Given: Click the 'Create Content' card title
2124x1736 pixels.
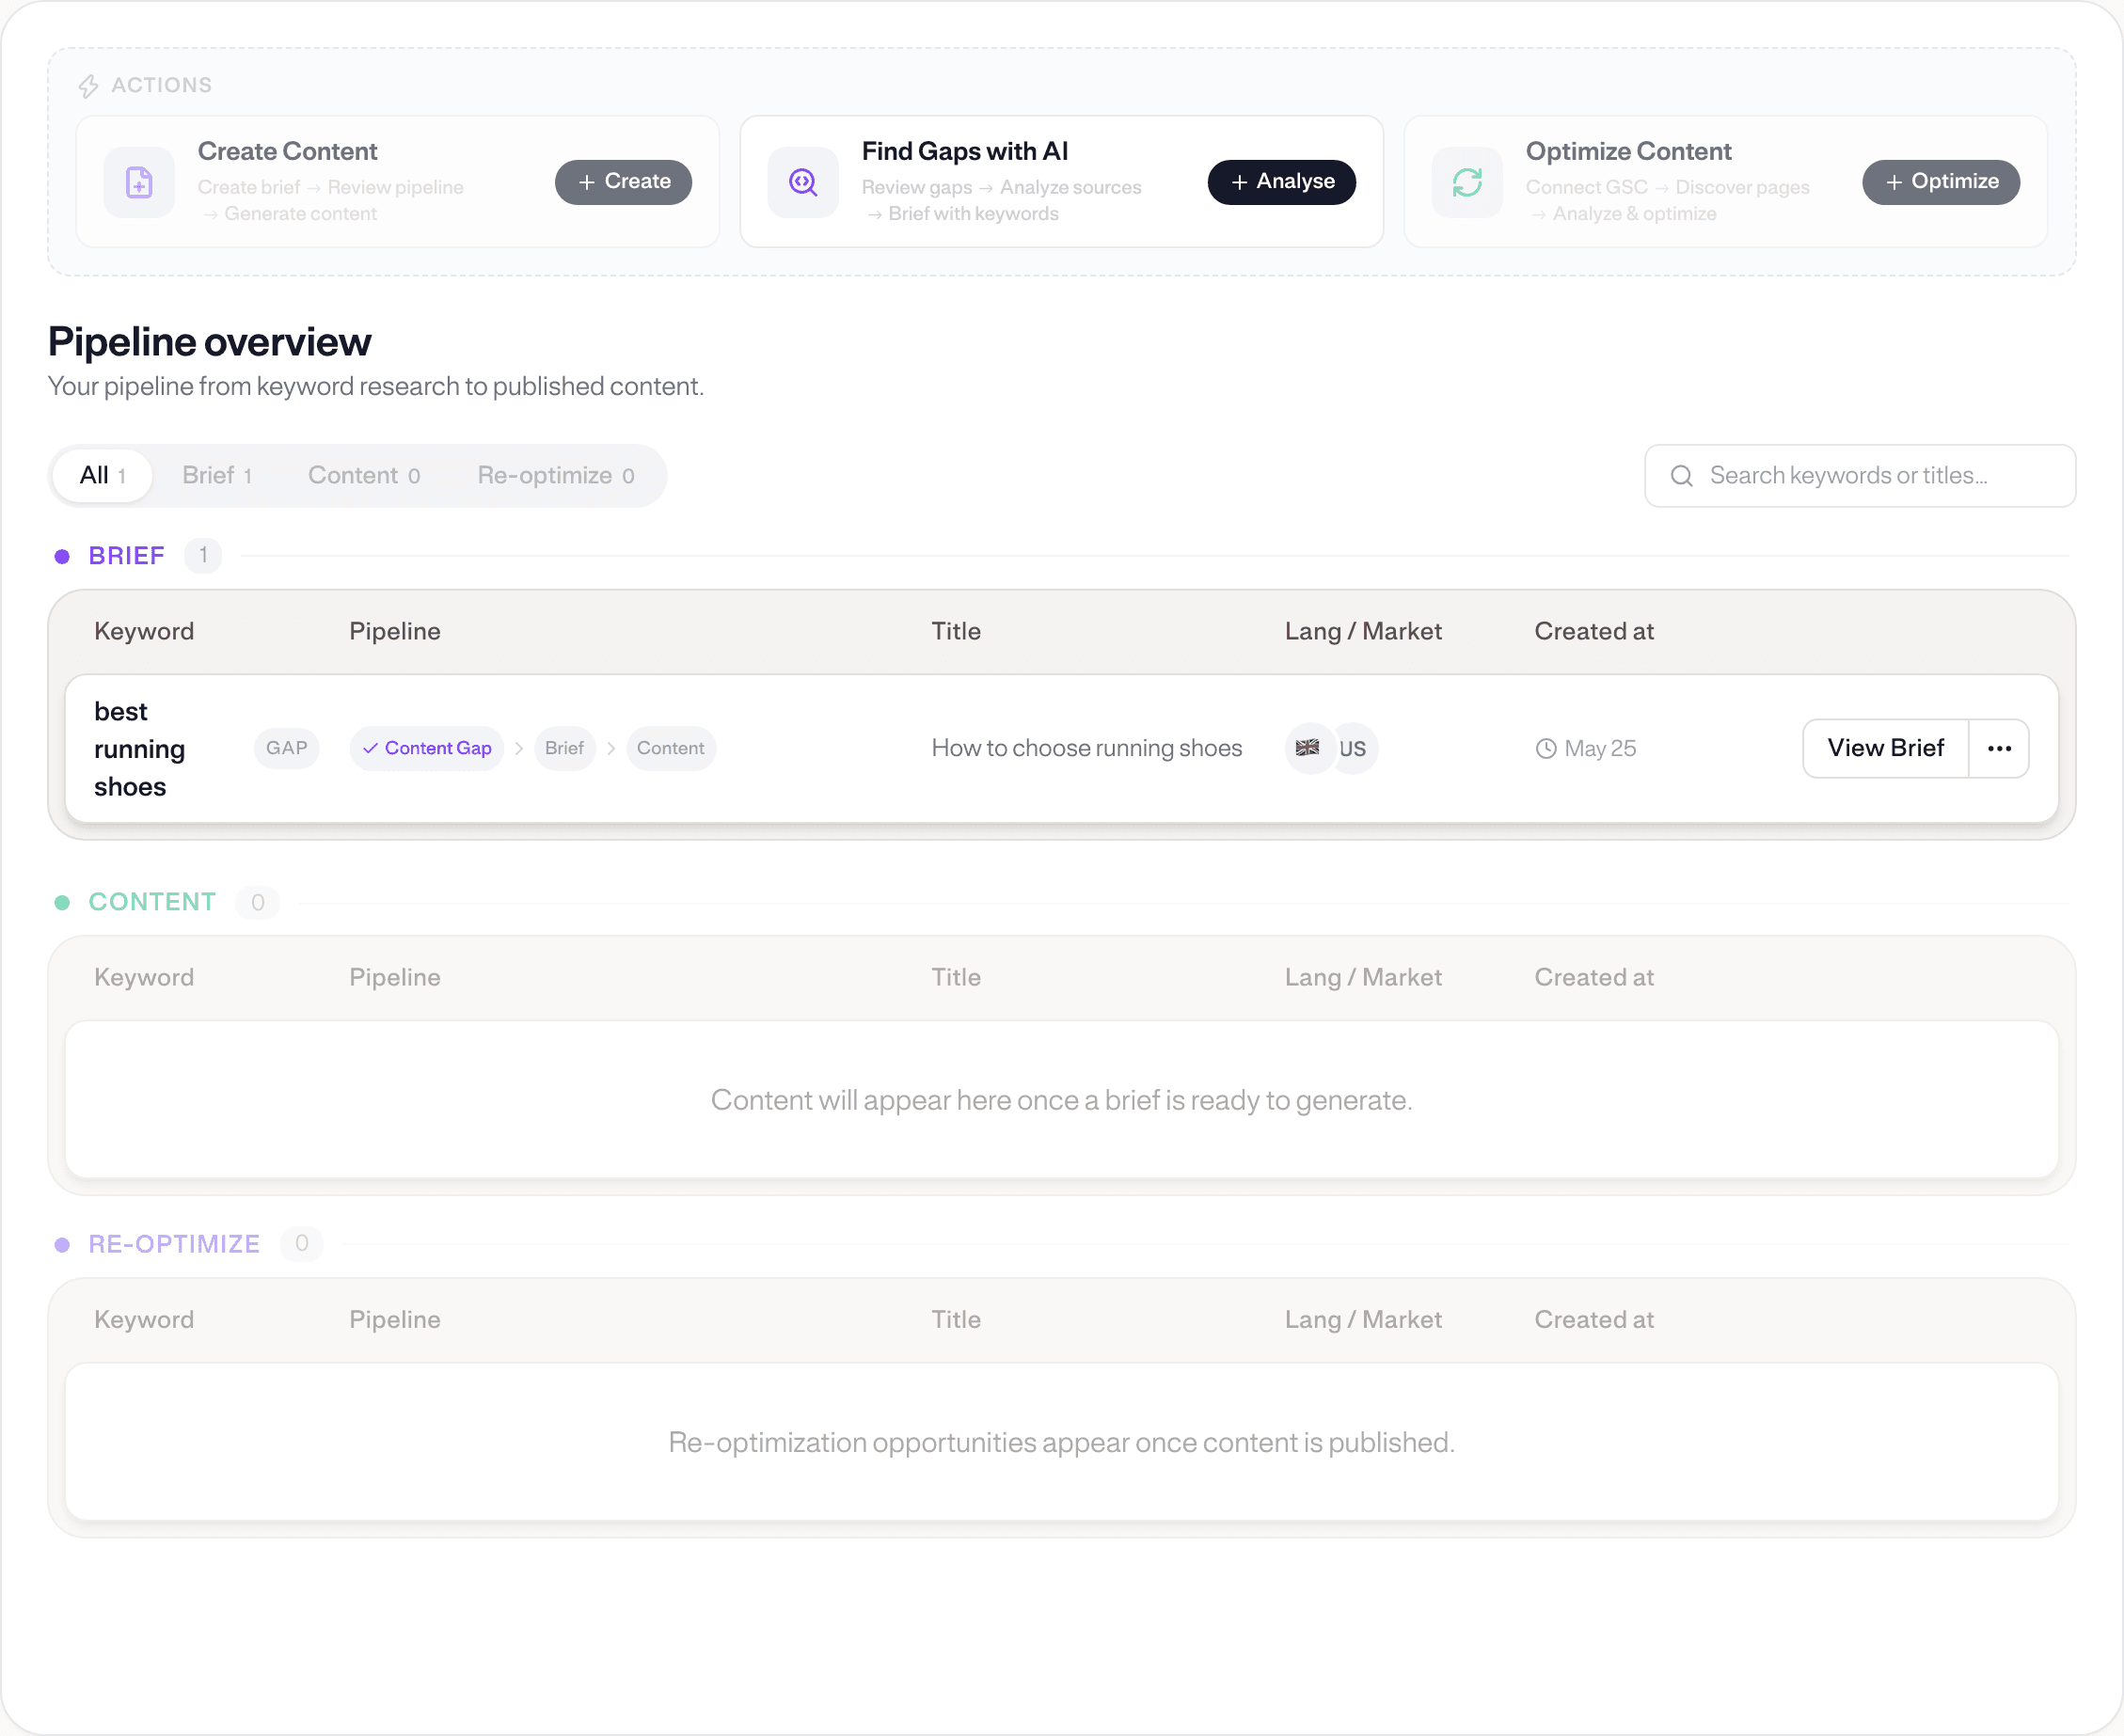Looking at the screenshot, I should tap(287, 152).
